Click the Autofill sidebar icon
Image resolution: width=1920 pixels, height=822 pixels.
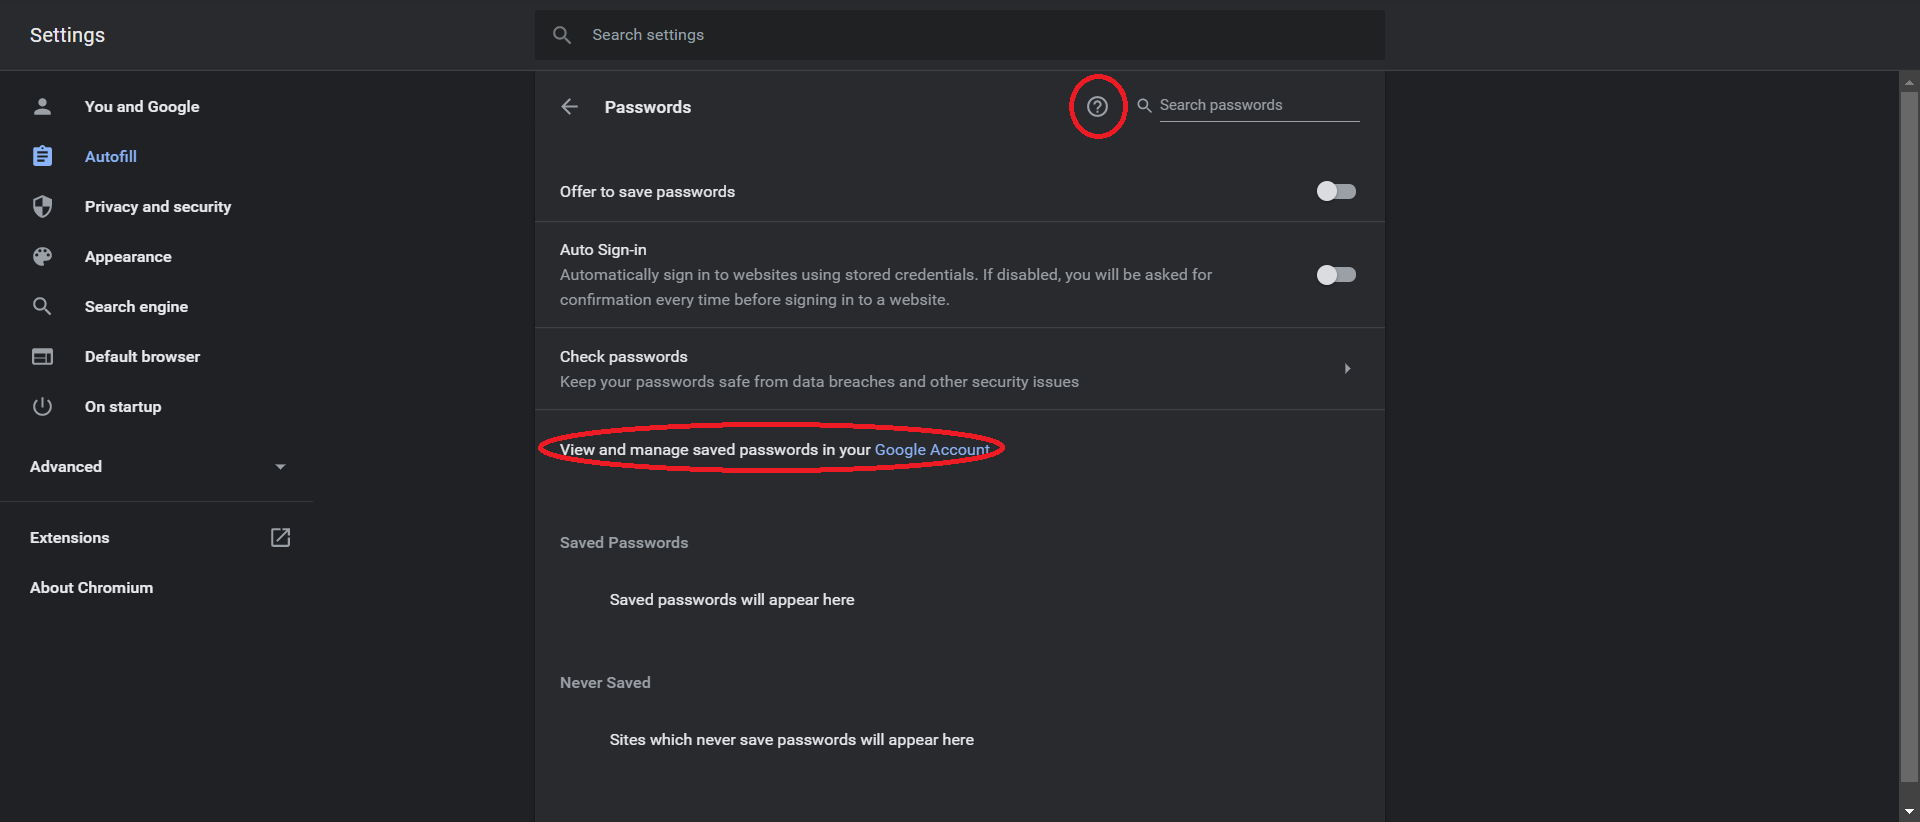tap(42, 156)
